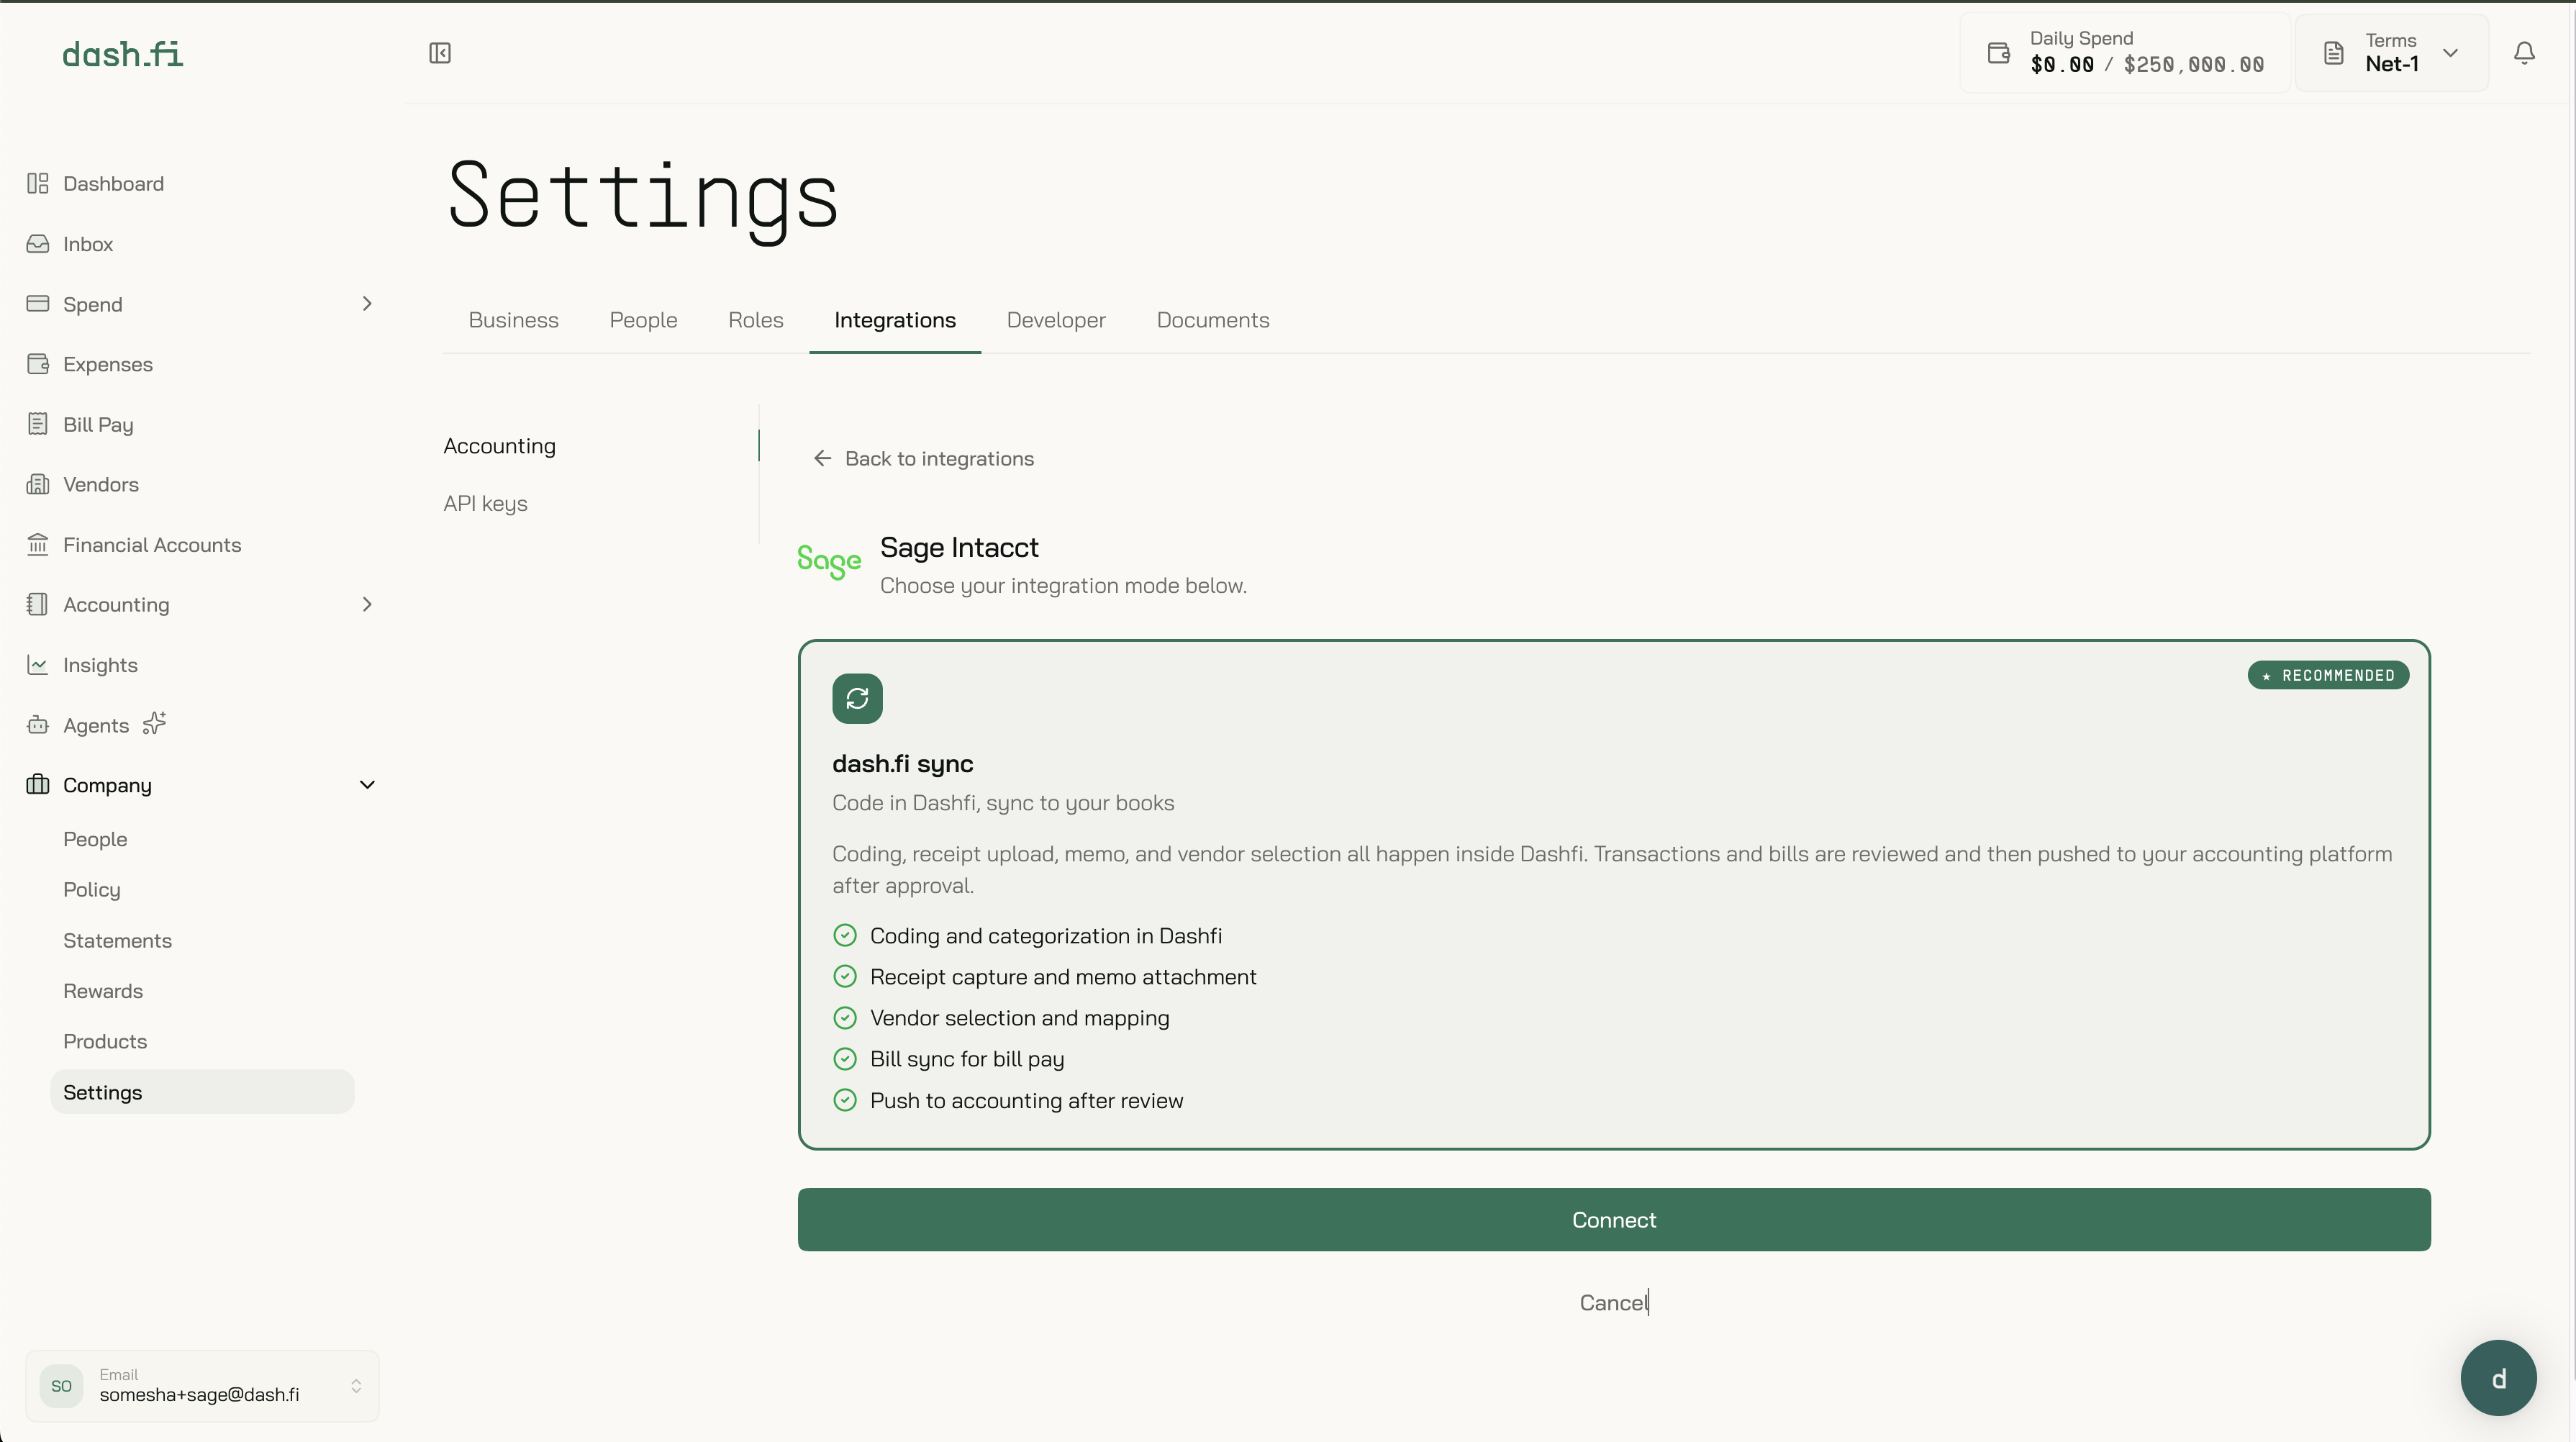Open Rewards under Company
The height and width of the screenshot is (1442, 2576).
pyautogui.click(x=103, y=991)
